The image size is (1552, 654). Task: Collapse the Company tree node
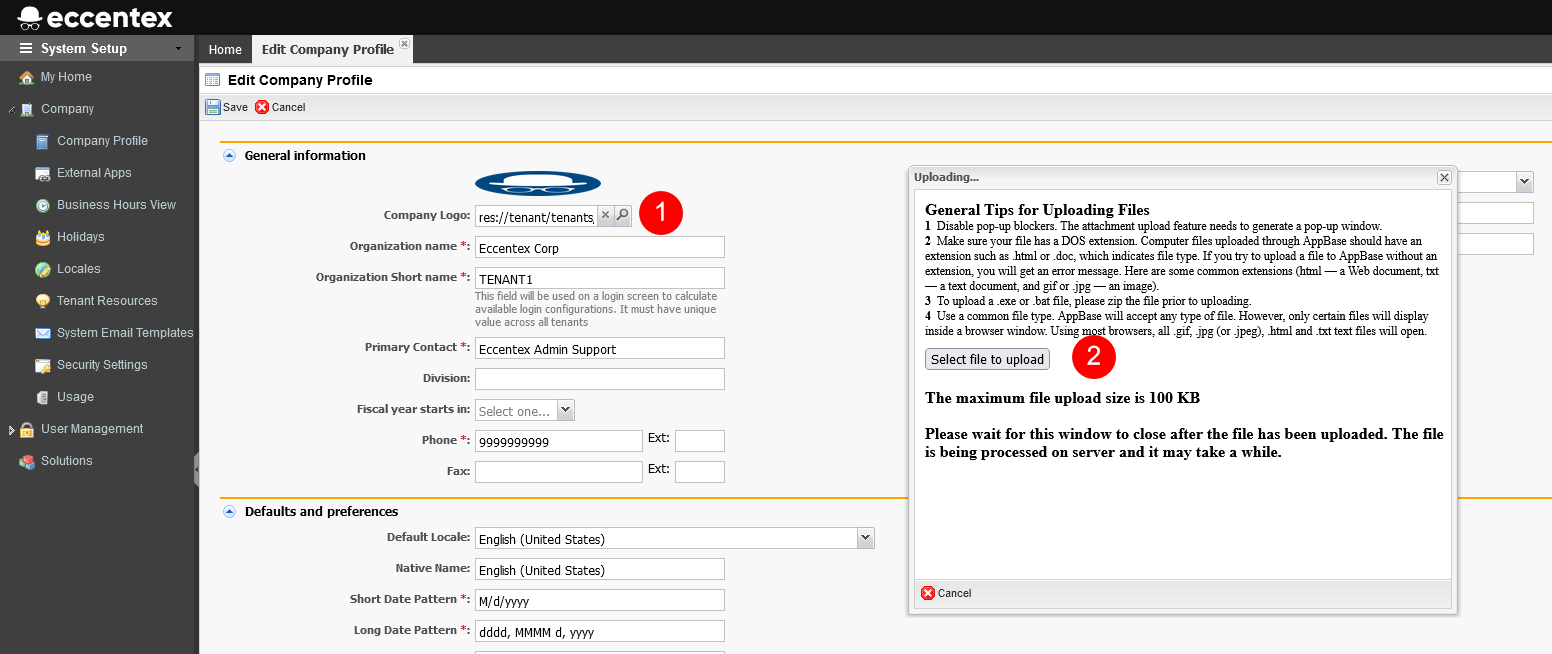coord(11,110)
